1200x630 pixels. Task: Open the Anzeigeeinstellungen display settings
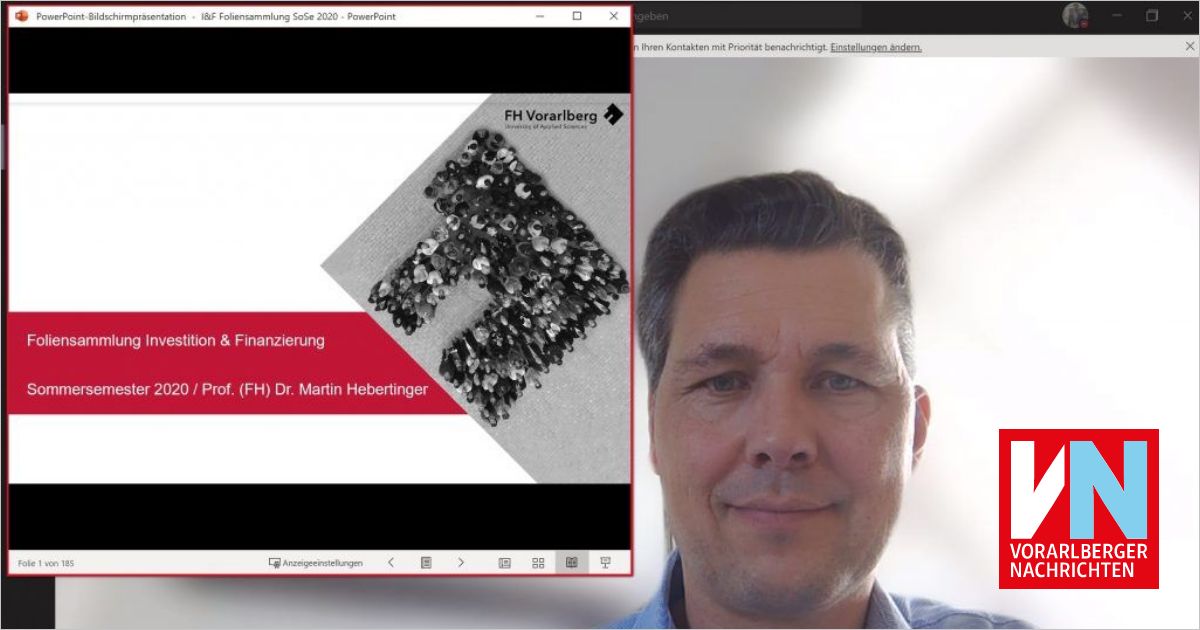point(316,563)
